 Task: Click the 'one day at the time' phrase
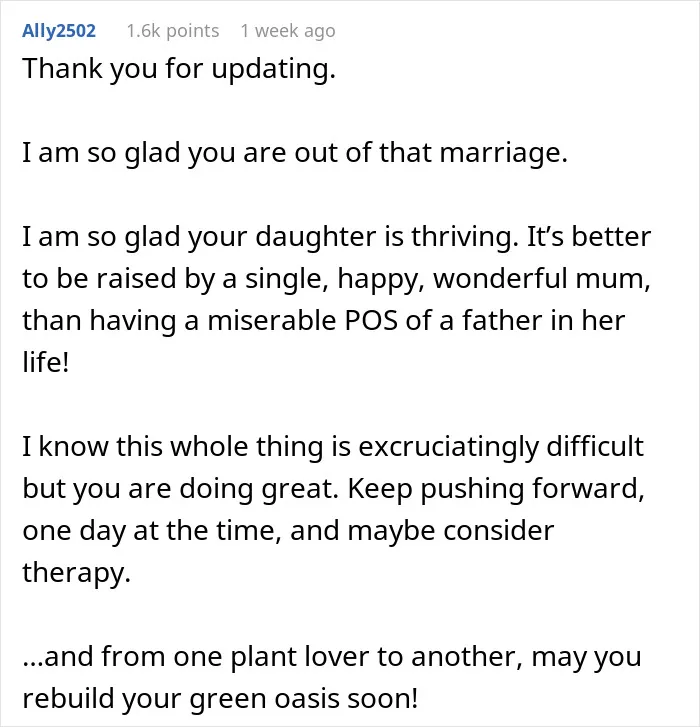pos(151,531)
